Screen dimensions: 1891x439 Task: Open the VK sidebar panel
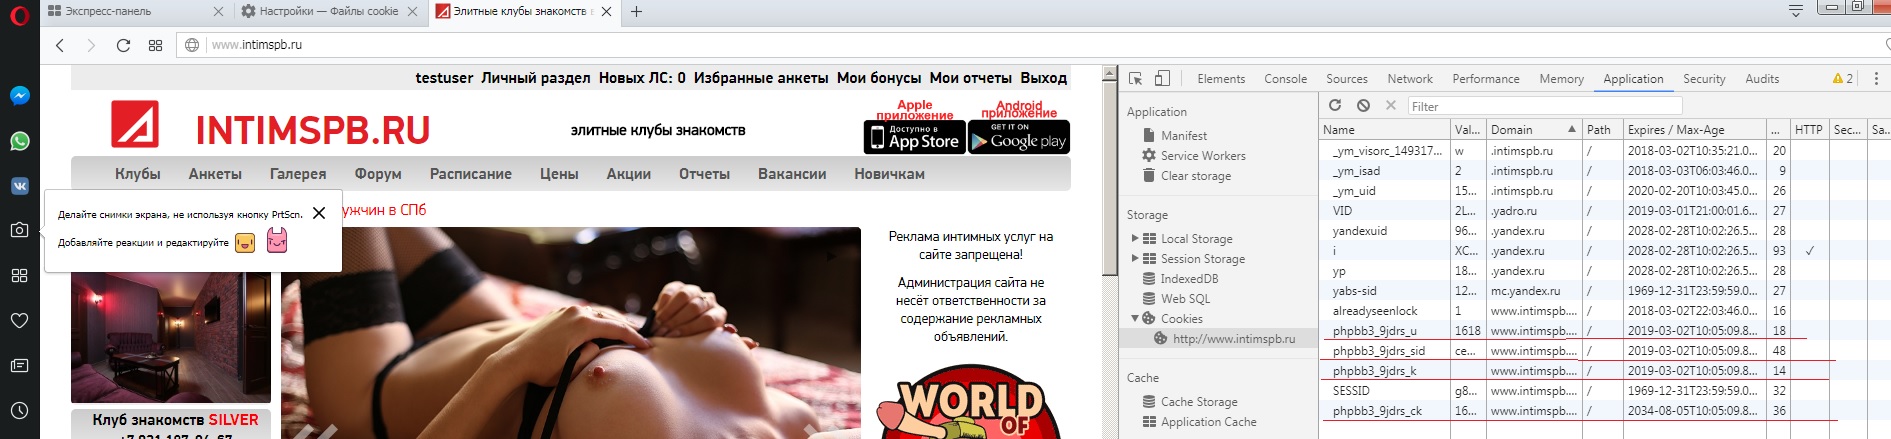click(x=19, y=186)
